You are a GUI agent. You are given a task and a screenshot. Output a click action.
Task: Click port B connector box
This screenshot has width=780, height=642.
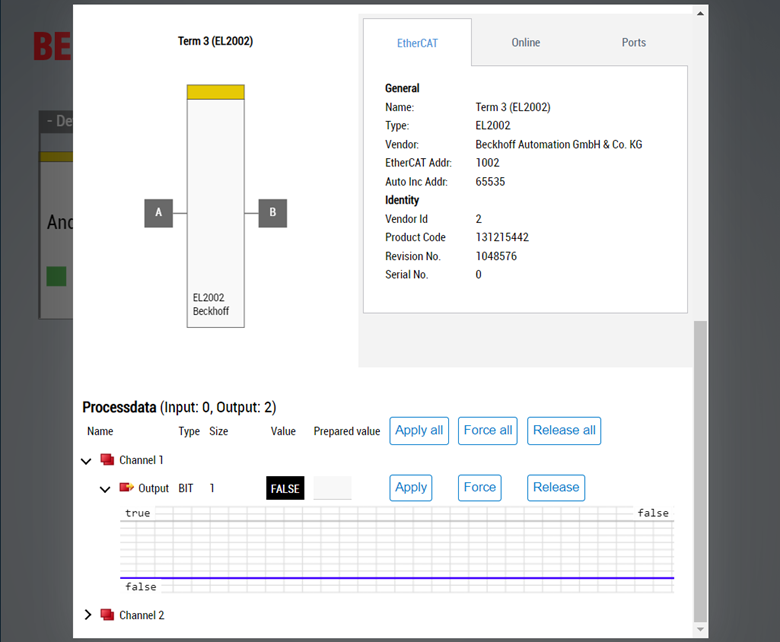click(x=273, y=213)
